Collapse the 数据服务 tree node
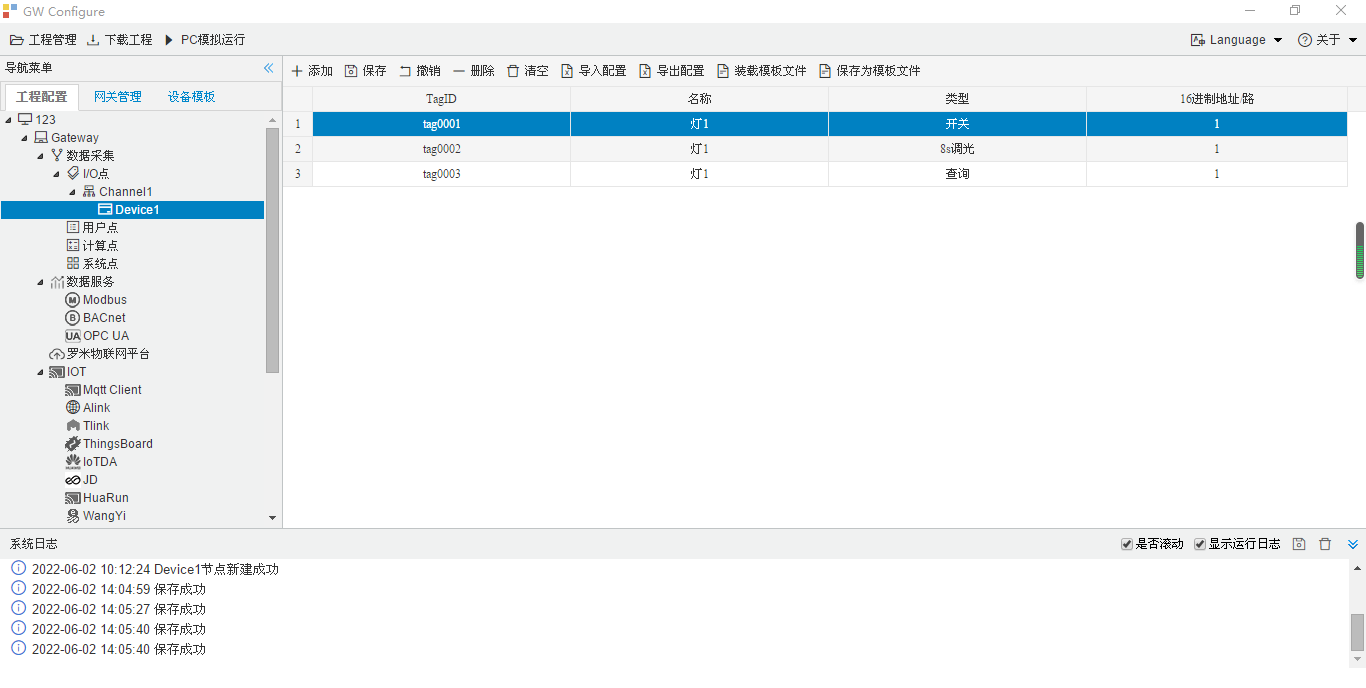 click(x=41, y=282)
